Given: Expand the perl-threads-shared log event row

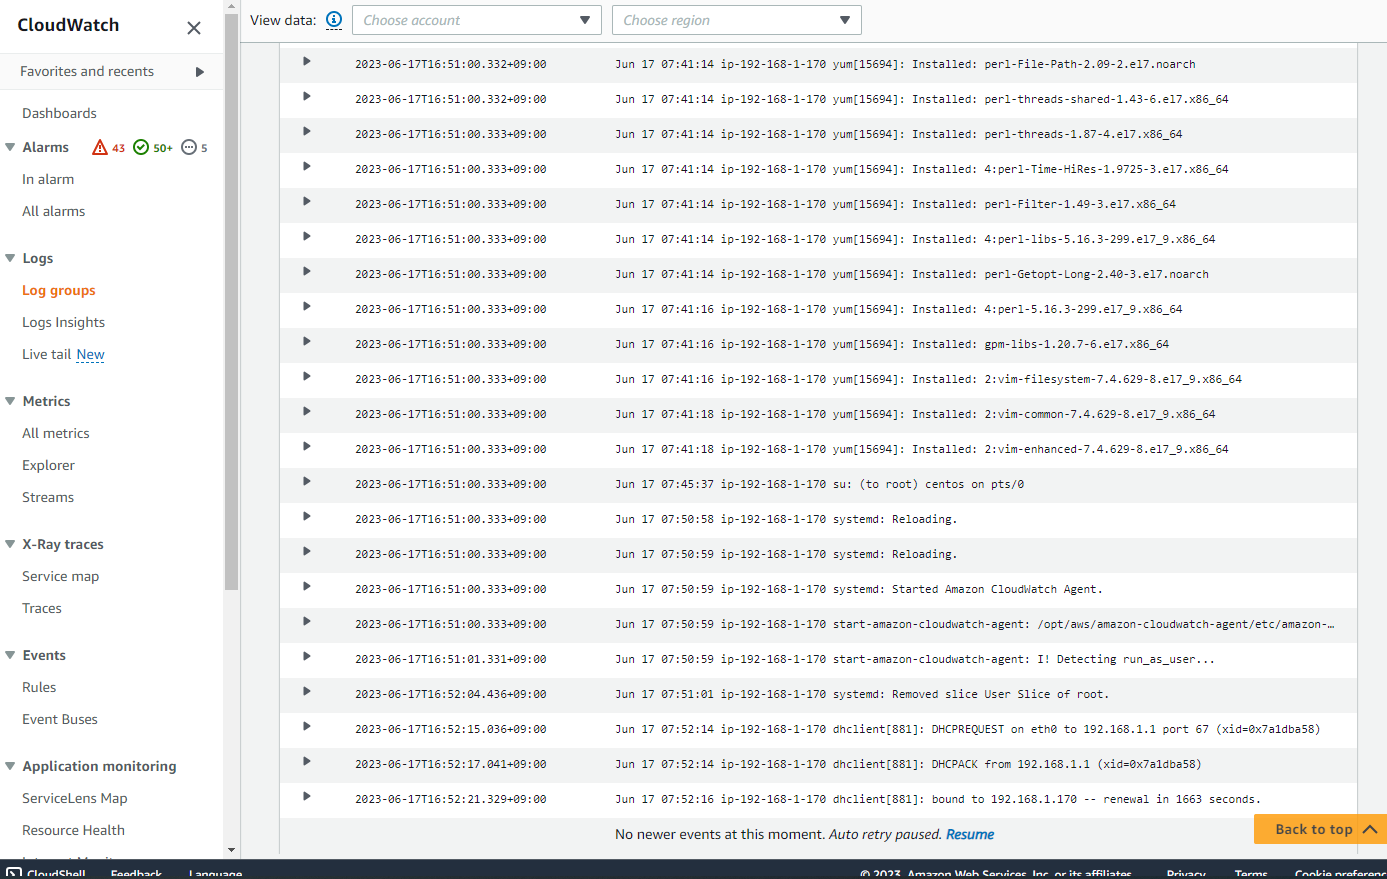Looking at the screenshot, I should tap(307, 97).
